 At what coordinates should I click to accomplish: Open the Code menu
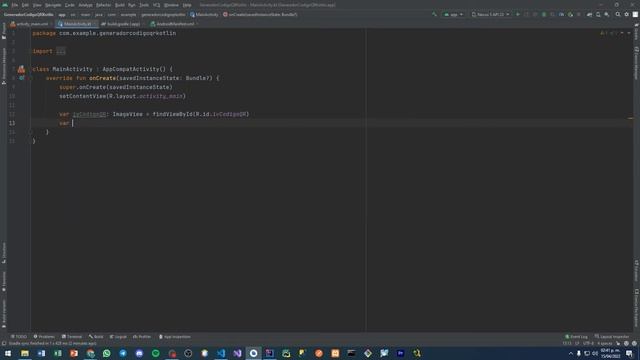[x=70, y=5]
